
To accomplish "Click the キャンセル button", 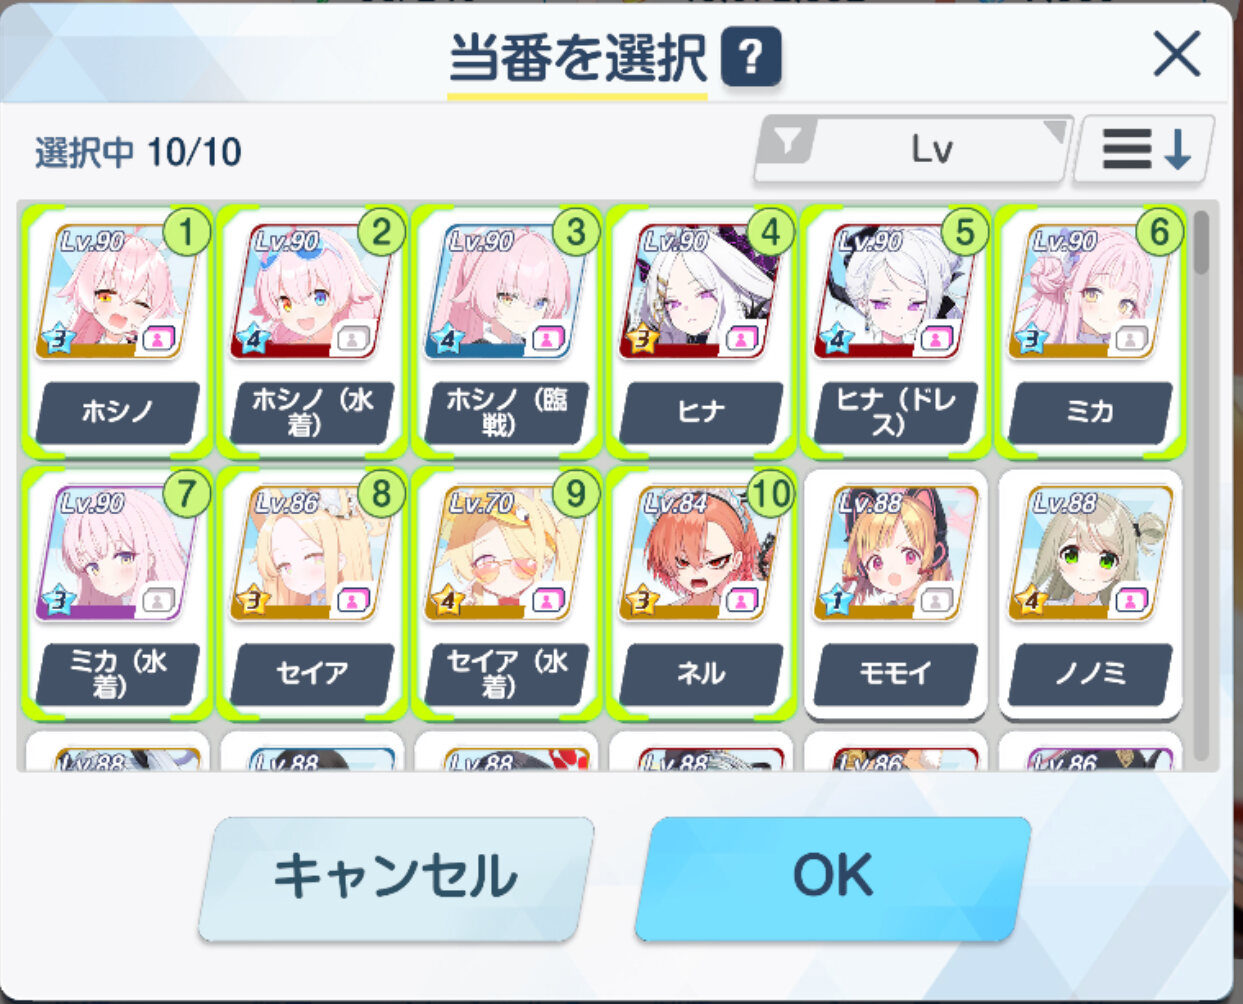I will click(x=396, y=877).
